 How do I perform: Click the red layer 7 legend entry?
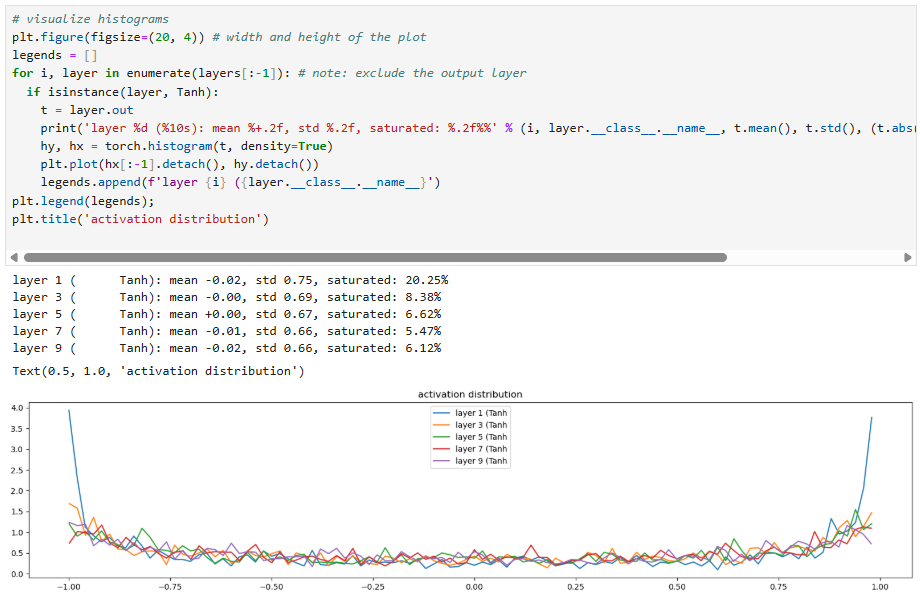tap(480, 449)
